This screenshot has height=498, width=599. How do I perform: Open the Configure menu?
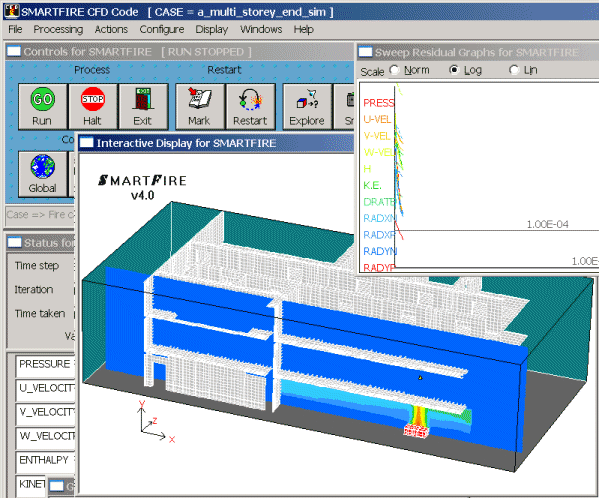click(162, 29)
